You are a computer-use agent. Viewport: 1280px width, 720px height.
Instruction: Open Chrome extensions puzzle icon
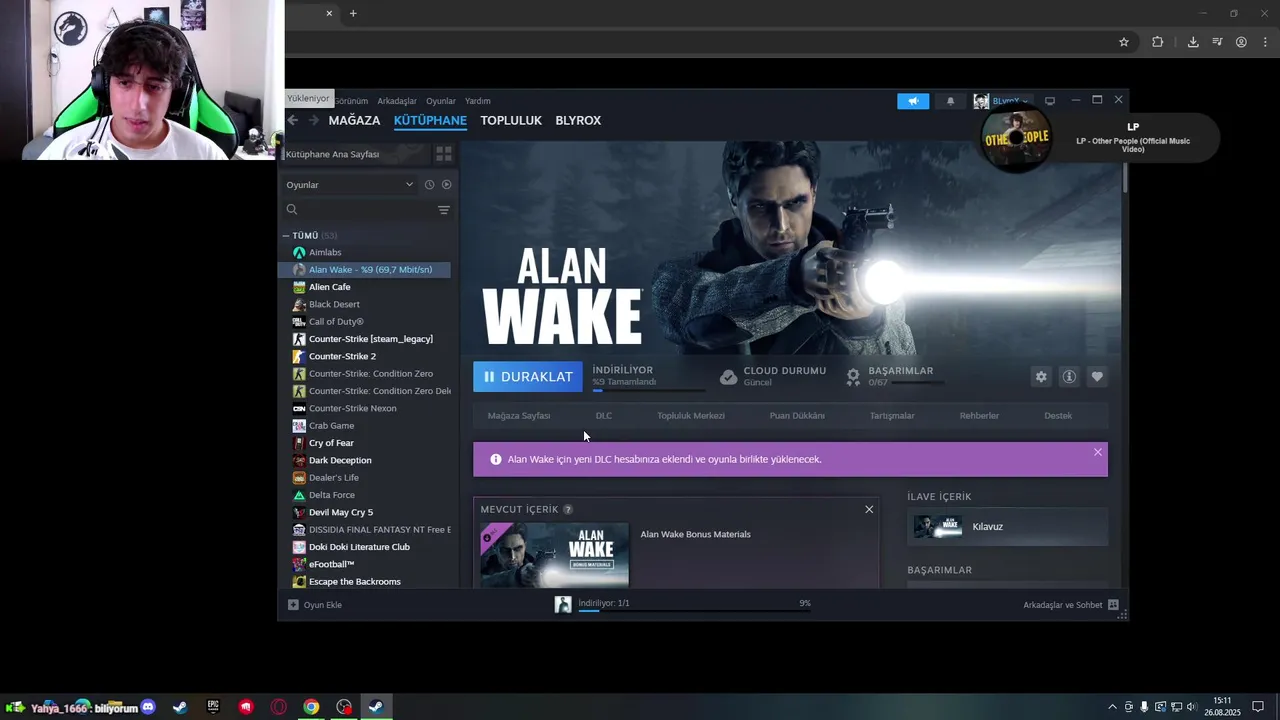[x=1158, y=42]
